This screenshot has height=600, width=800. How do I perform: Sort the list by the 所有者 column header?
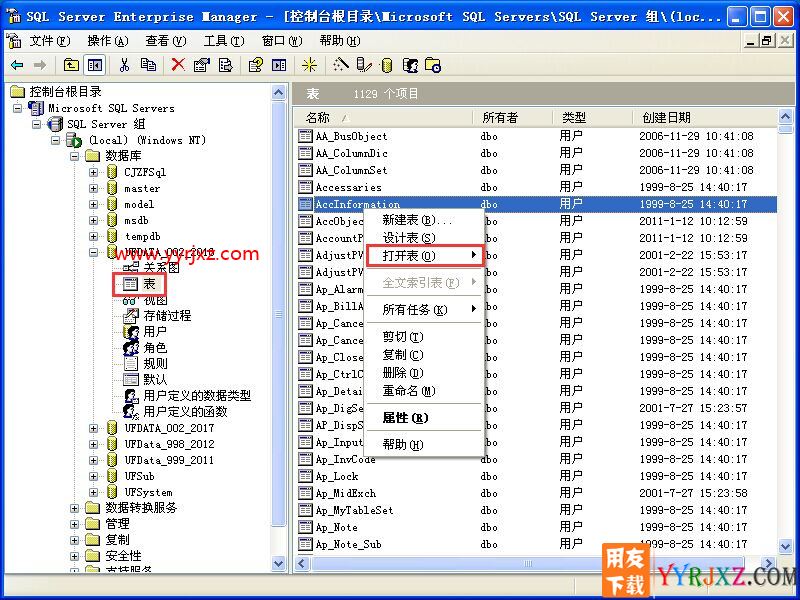pos(513,118)
